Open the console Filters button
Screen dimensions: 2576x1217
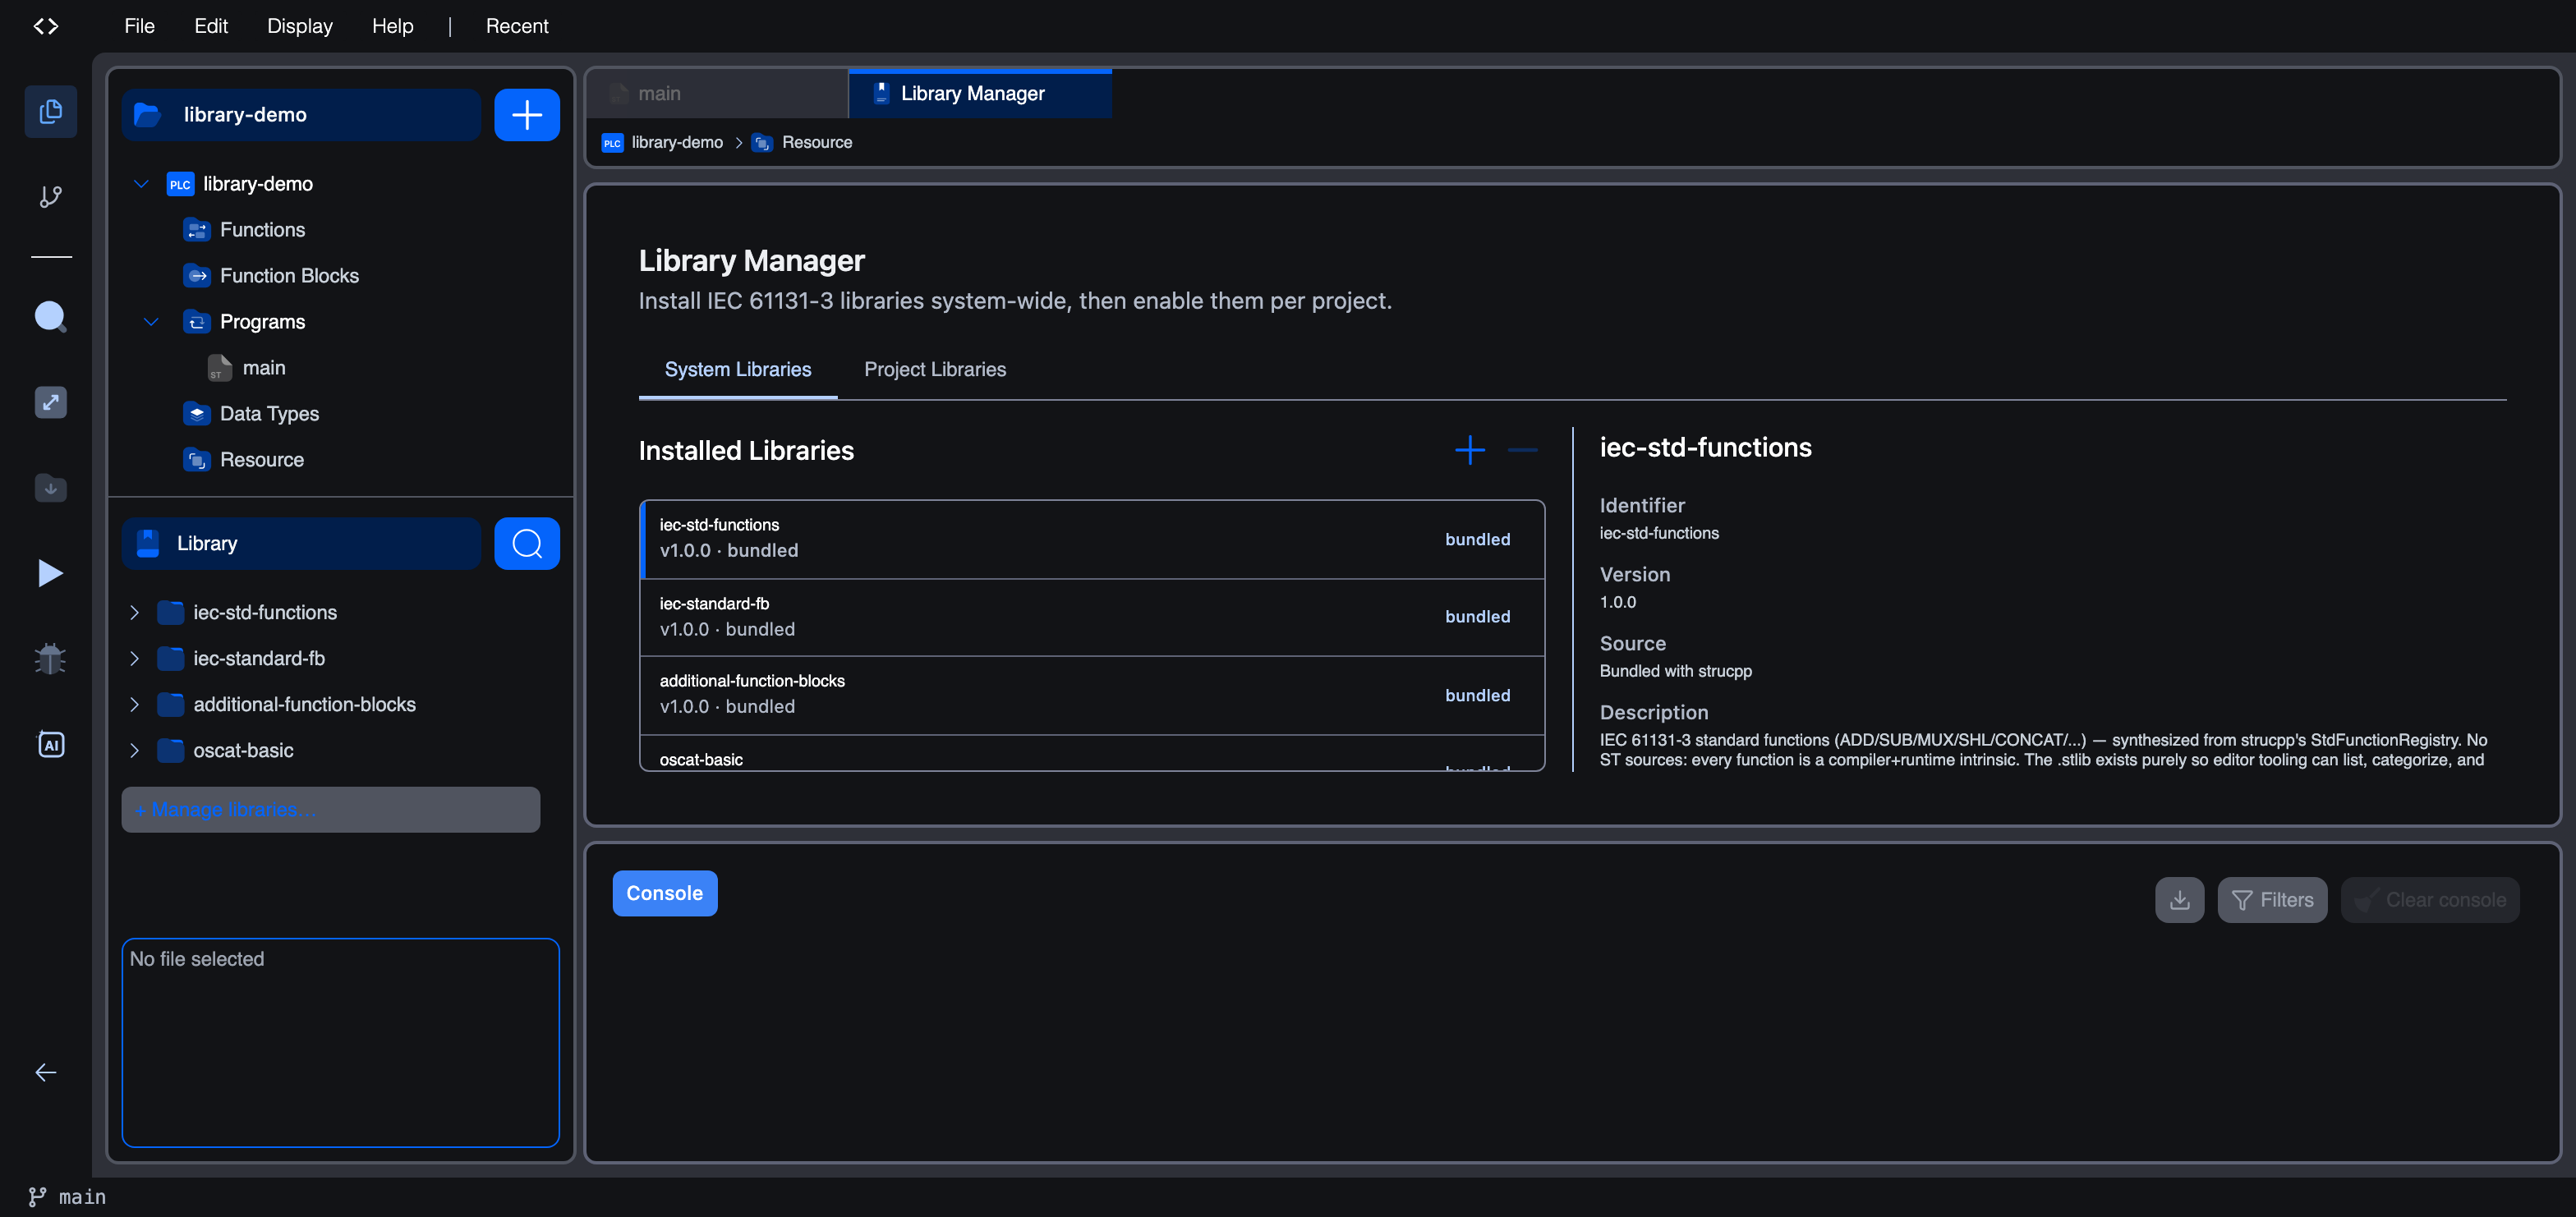2272,900
